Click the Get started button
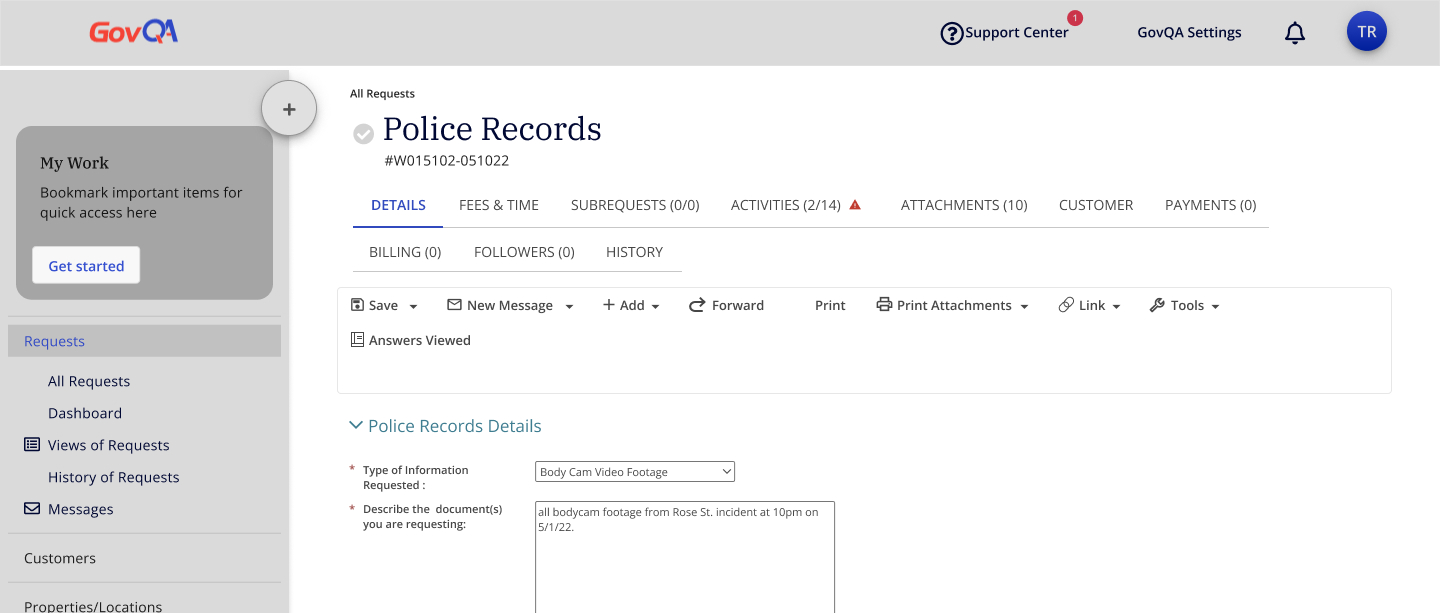Screen dimensions: 1440x613 click(x=86, y=266)
